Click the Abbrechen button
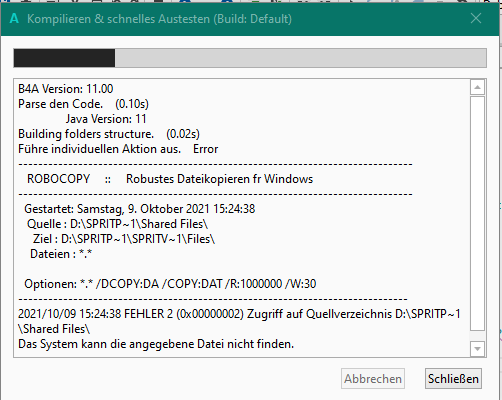Image resolution: width=502 pixels, height=400 pixels. click(373, 379)
